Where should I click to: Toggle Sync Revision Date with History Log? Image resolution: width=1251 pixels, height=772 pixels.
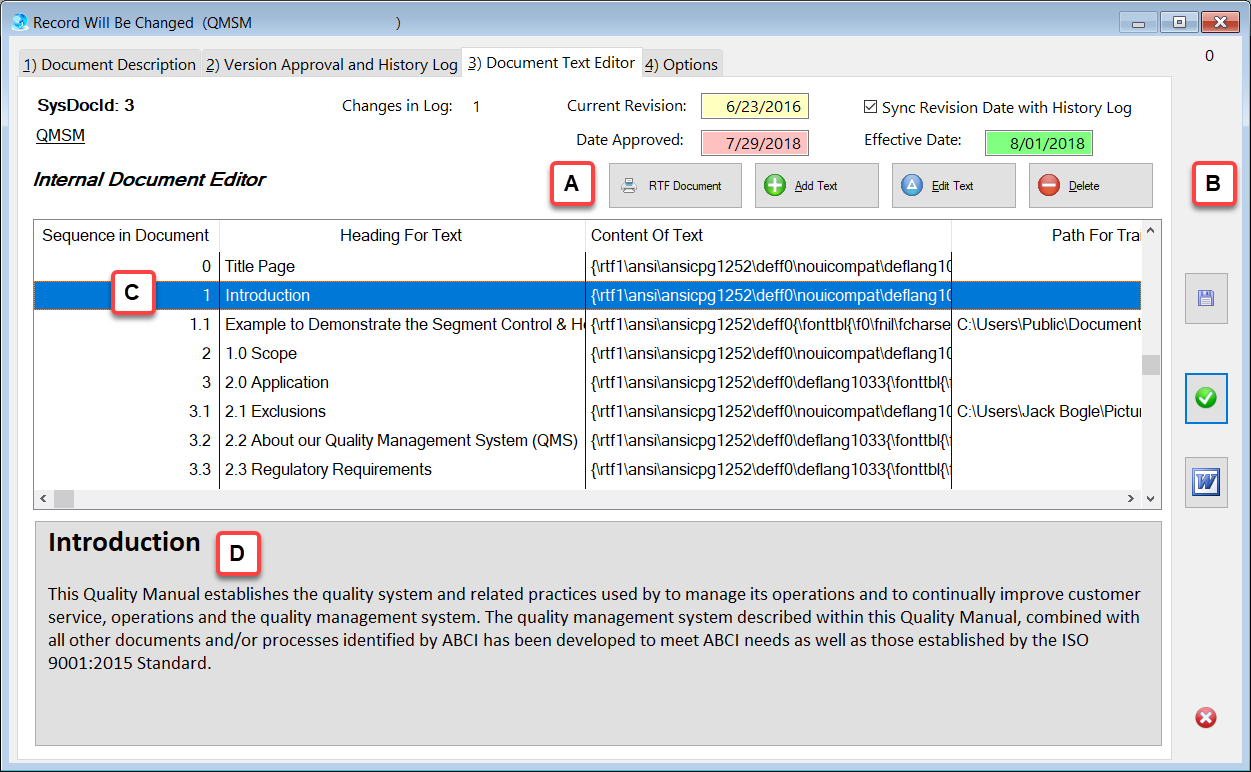tap(870, 107)
